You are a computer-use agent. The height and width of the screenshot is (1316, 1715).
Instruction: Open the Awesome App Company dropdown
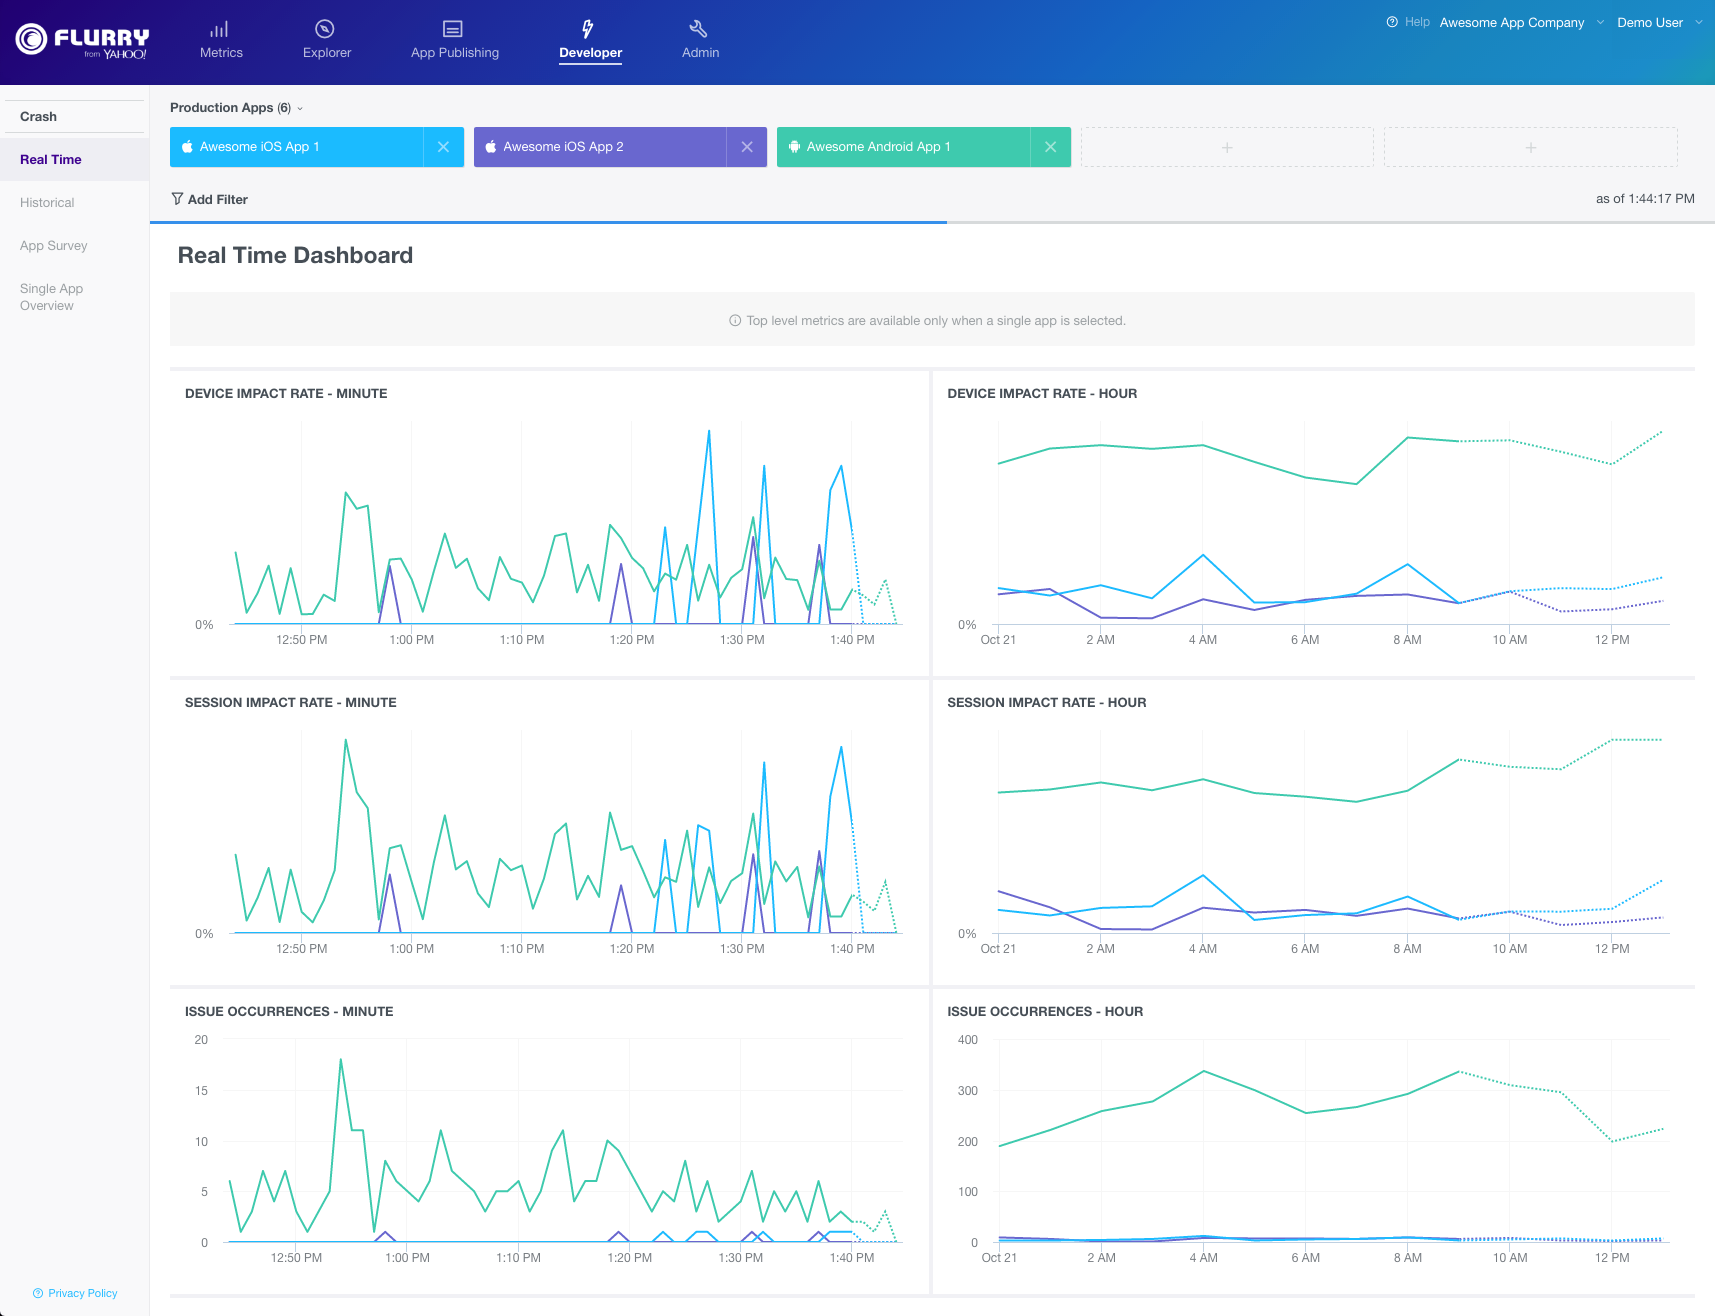1521,22
